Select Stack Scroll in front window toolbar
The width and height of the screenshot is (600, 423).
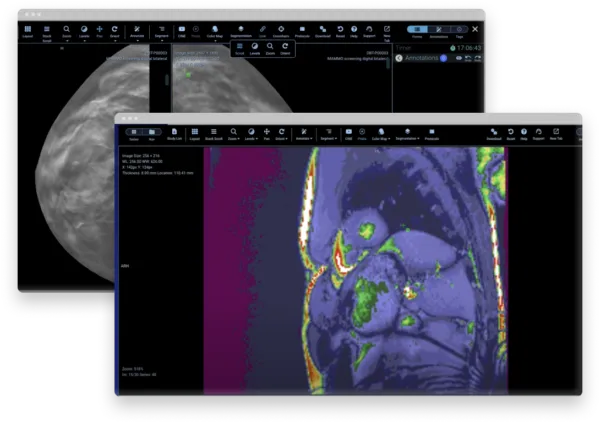click(214, 134)
